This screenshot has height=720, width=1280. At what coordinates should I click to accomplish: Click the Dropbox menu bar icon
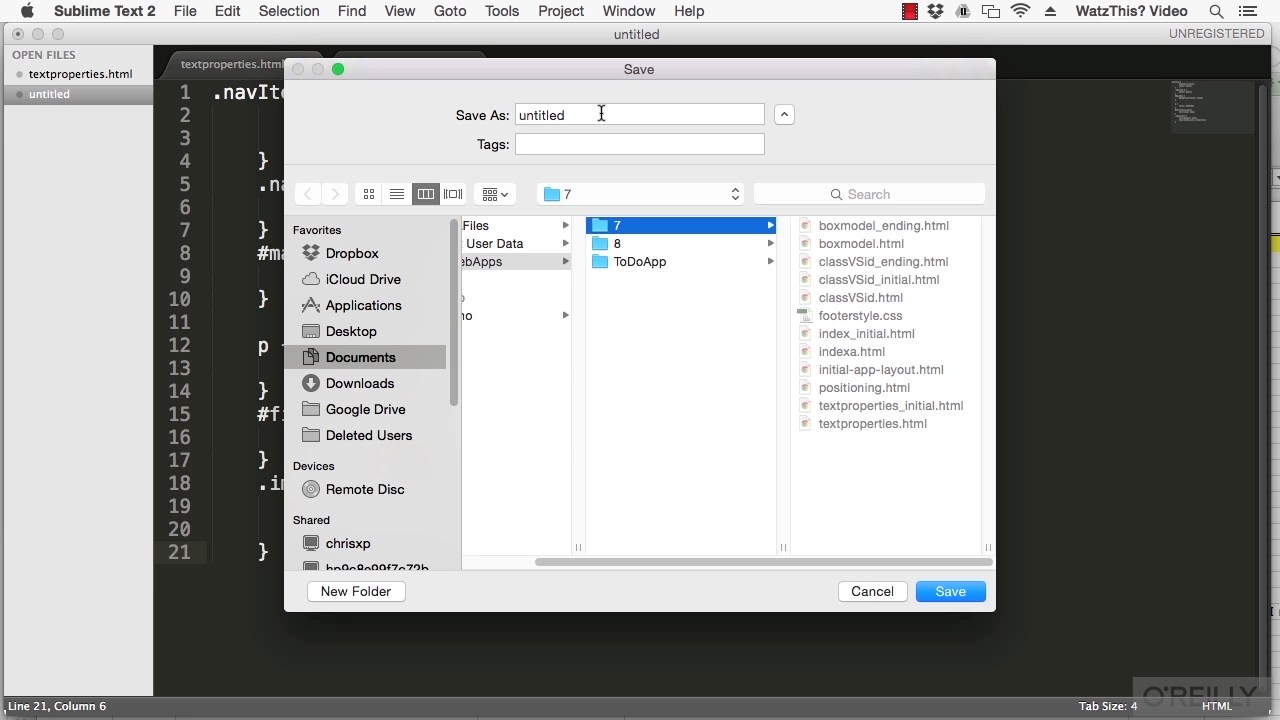point(936,11)
